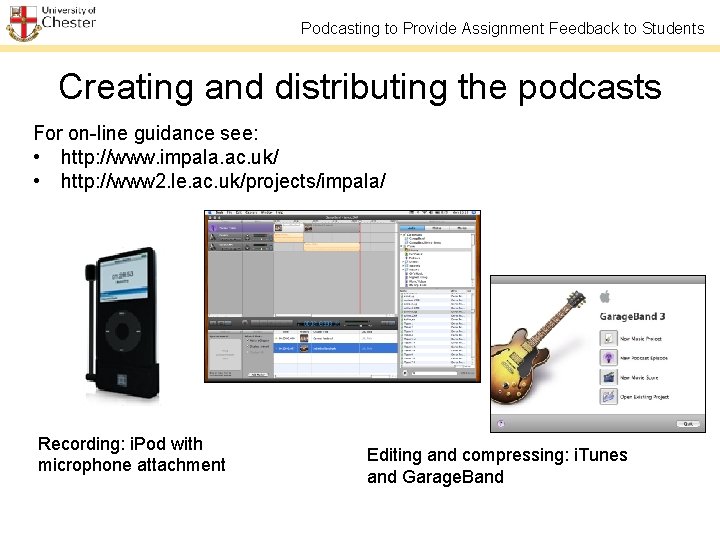This screenshot has height=540, width=720.
Task: Click the second voice track header icon
Action: pyautogui.click(x=213, y=247)
